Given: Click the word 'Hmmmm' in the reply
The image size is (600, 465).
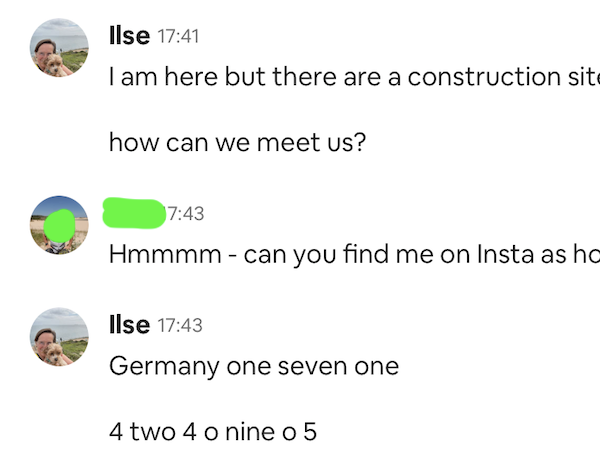Looking at the screenshot, I should [165, 254].
